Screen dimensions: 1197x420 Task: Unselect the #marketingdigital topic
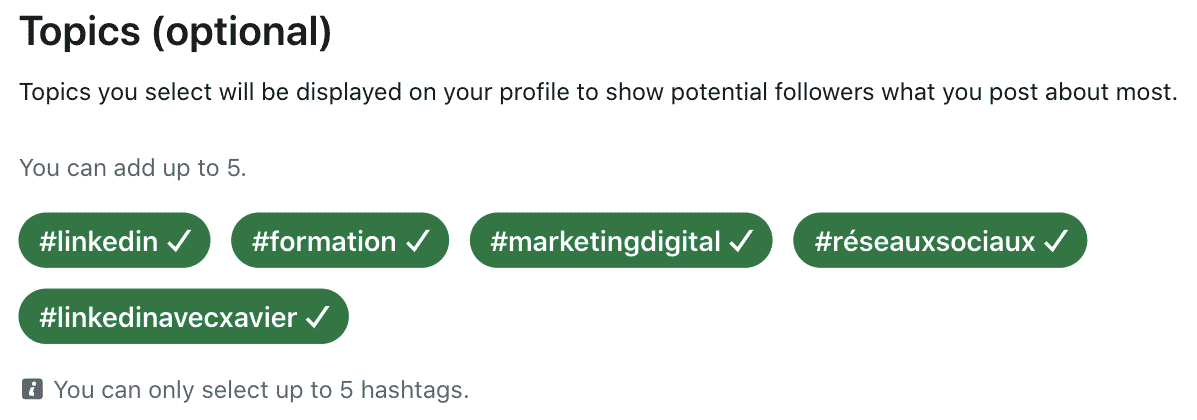pyautogui.click(x=621, y=241)
